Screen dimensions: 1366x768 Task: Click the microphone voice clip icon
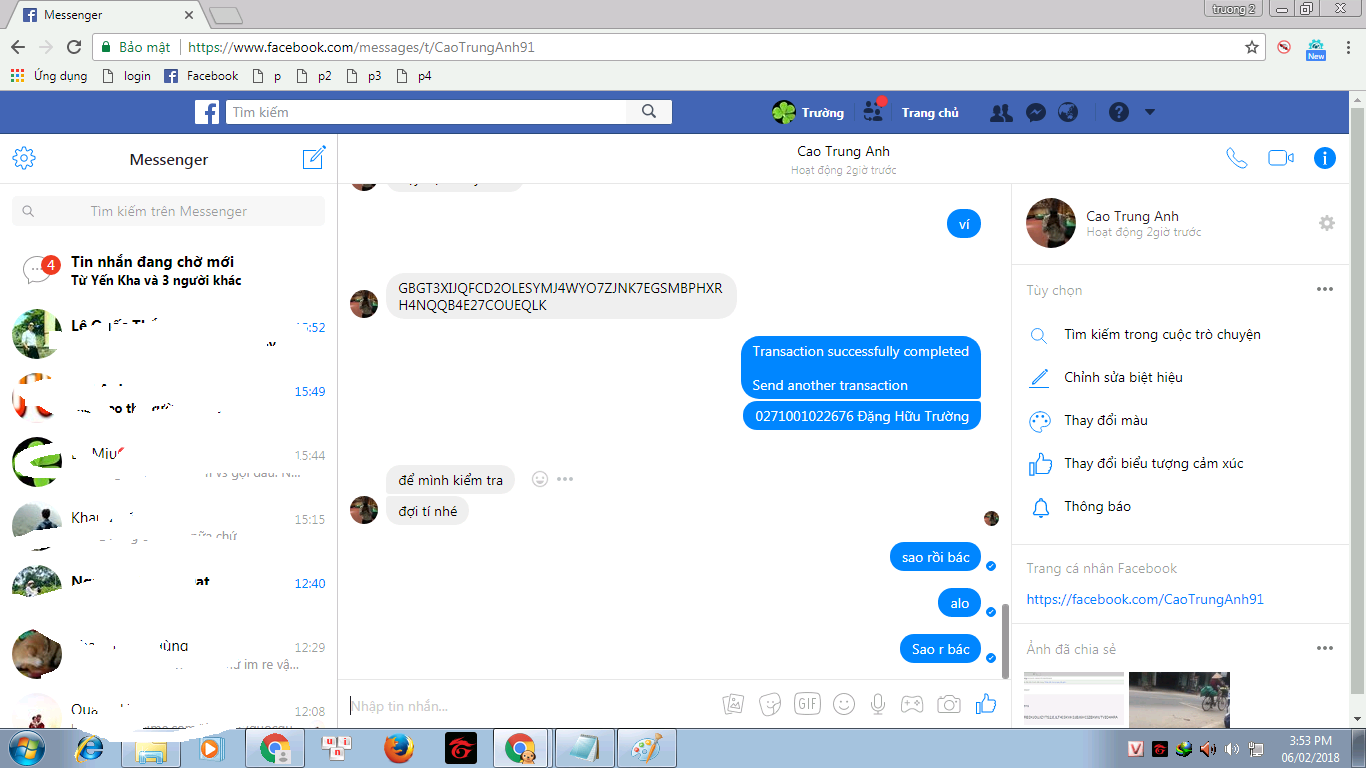pos(878,704)
